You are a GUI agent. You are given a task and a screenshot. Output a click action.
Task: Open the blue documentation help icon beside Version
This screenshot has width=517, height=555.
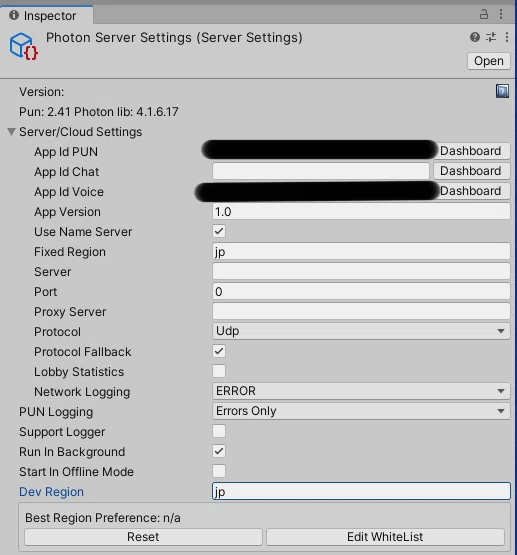pyautogui.click(x=502, y=91)
